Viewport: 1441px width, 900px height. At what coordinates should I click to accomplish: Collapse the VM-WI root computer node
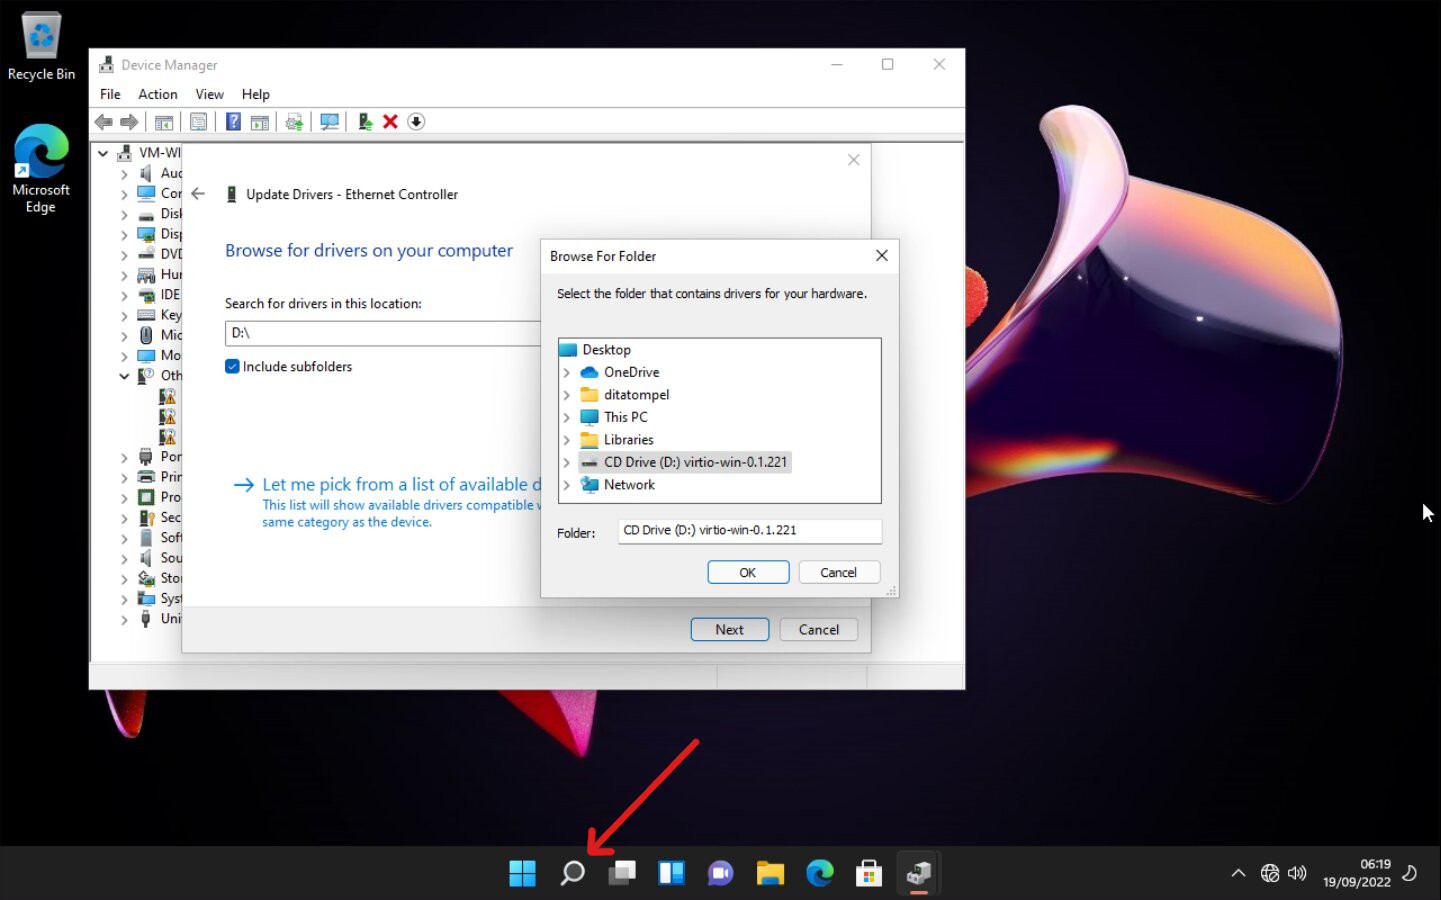(103, 153)
